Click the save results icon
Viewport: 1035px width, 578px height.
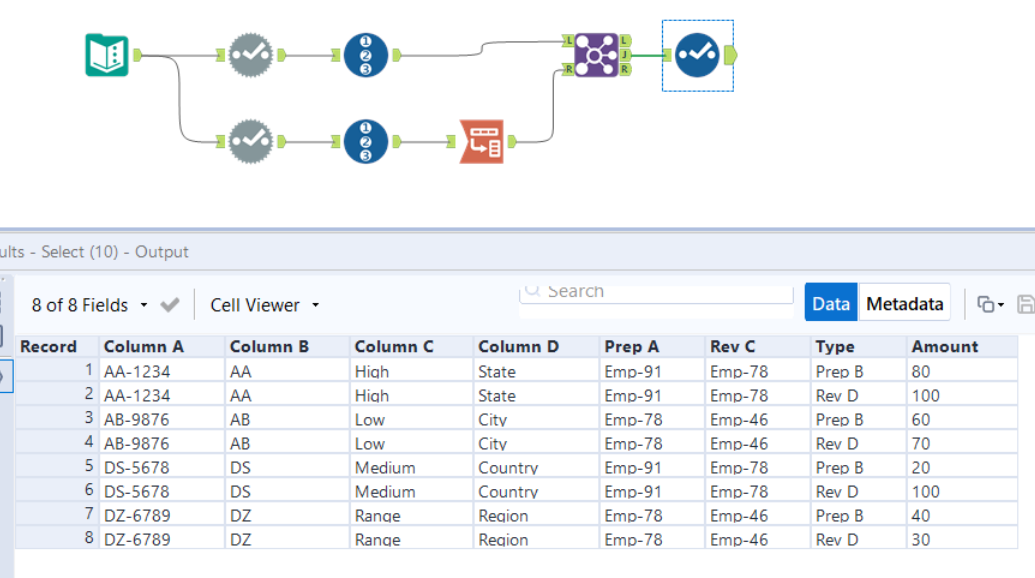pos(1025,301)
